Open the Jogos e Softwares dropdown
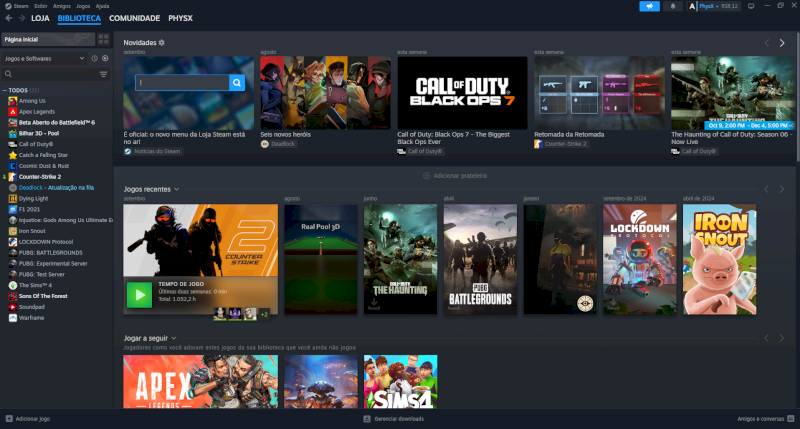 [x=44, y=59]
